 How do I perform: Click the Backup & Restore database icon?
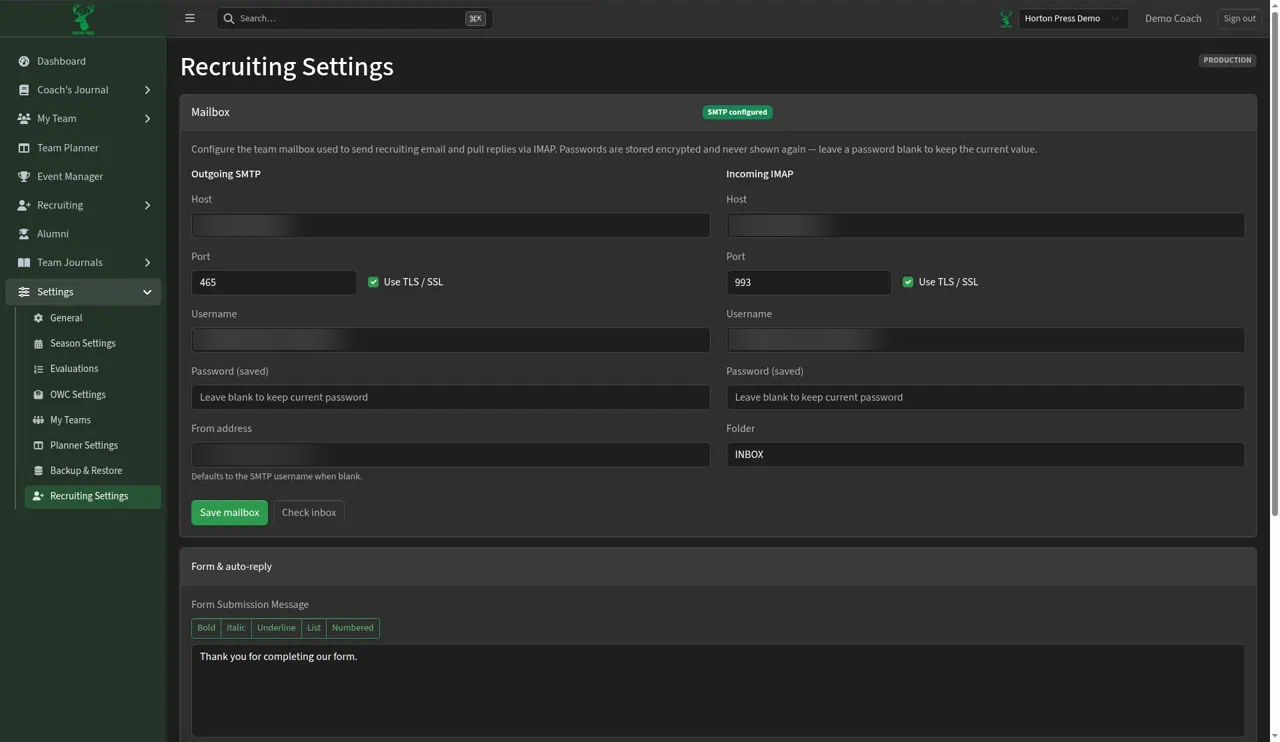tap(38, 471)
